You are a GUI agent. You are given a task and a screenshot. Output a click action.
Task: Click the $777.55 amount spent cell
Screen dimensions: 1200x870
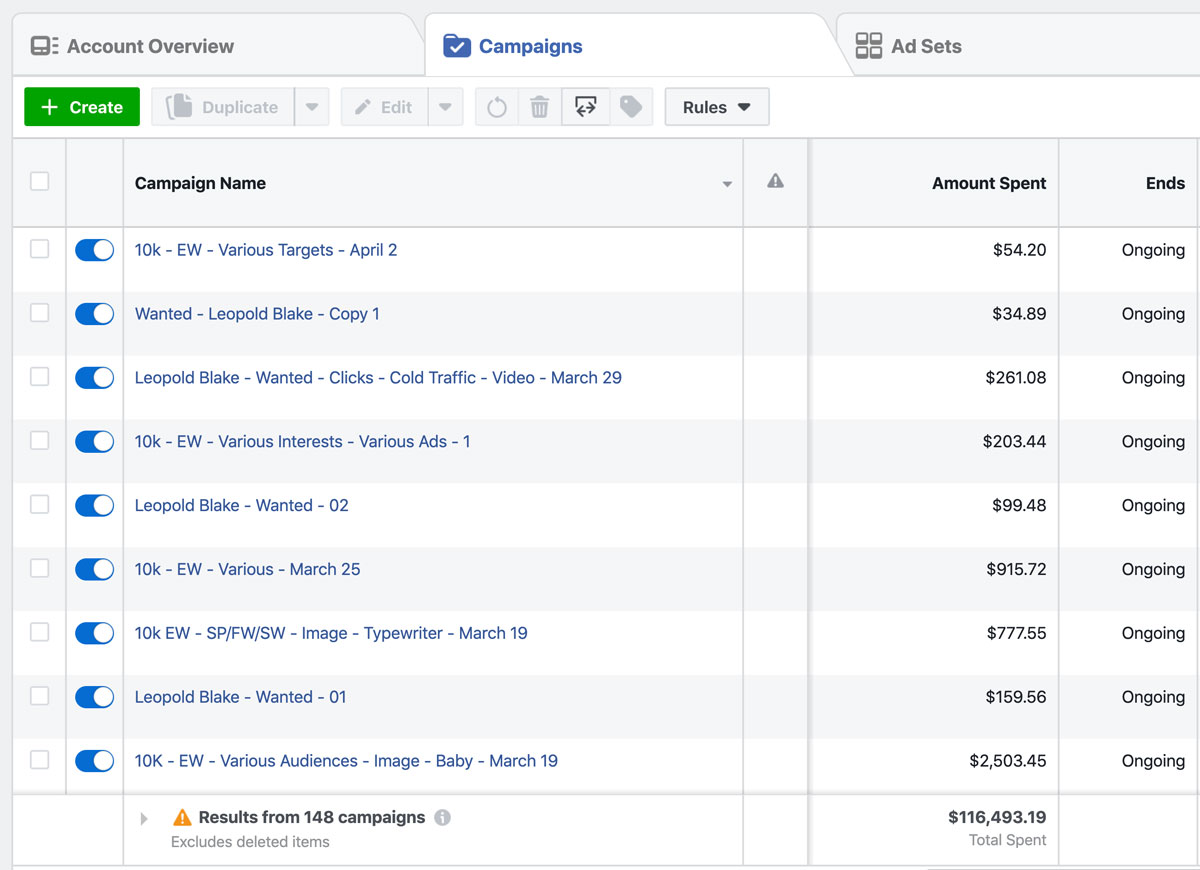click(1016, 633)
